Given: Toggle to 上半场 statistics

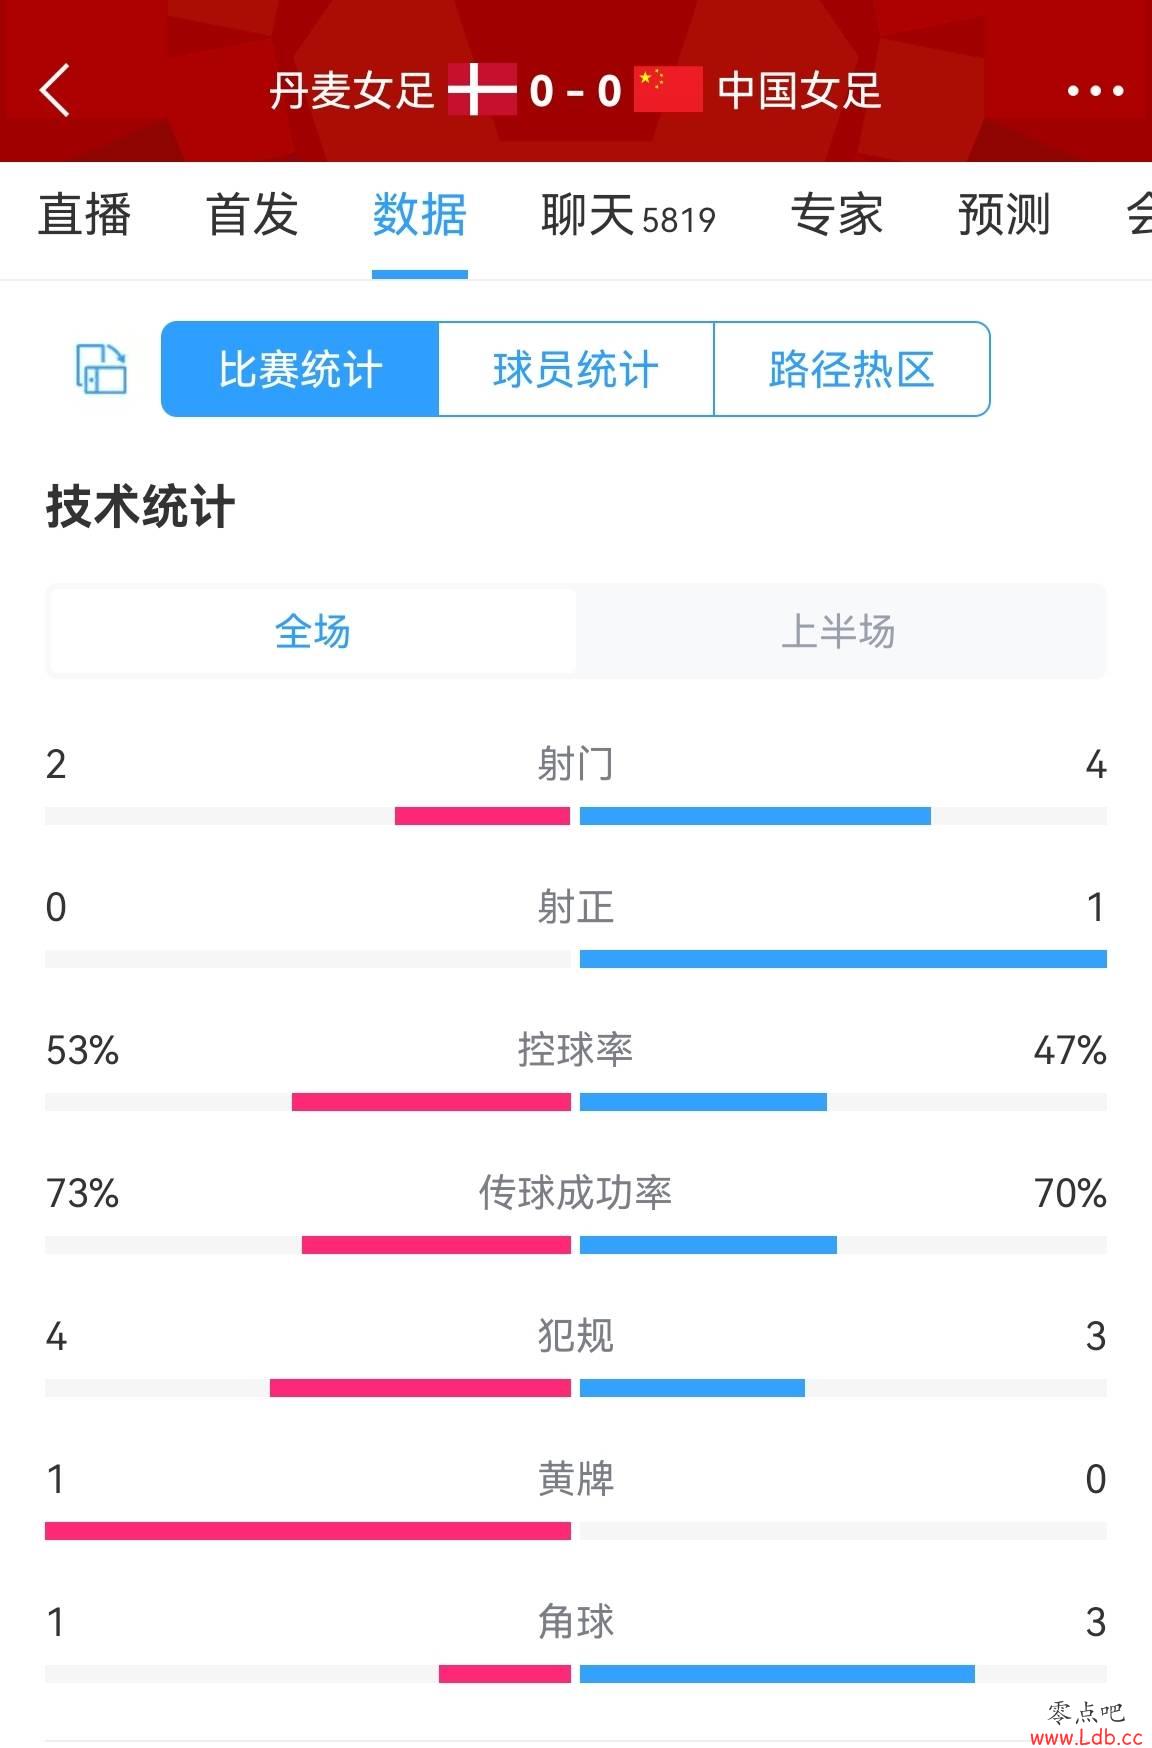Looking at the screenshot, I should 839,632.
